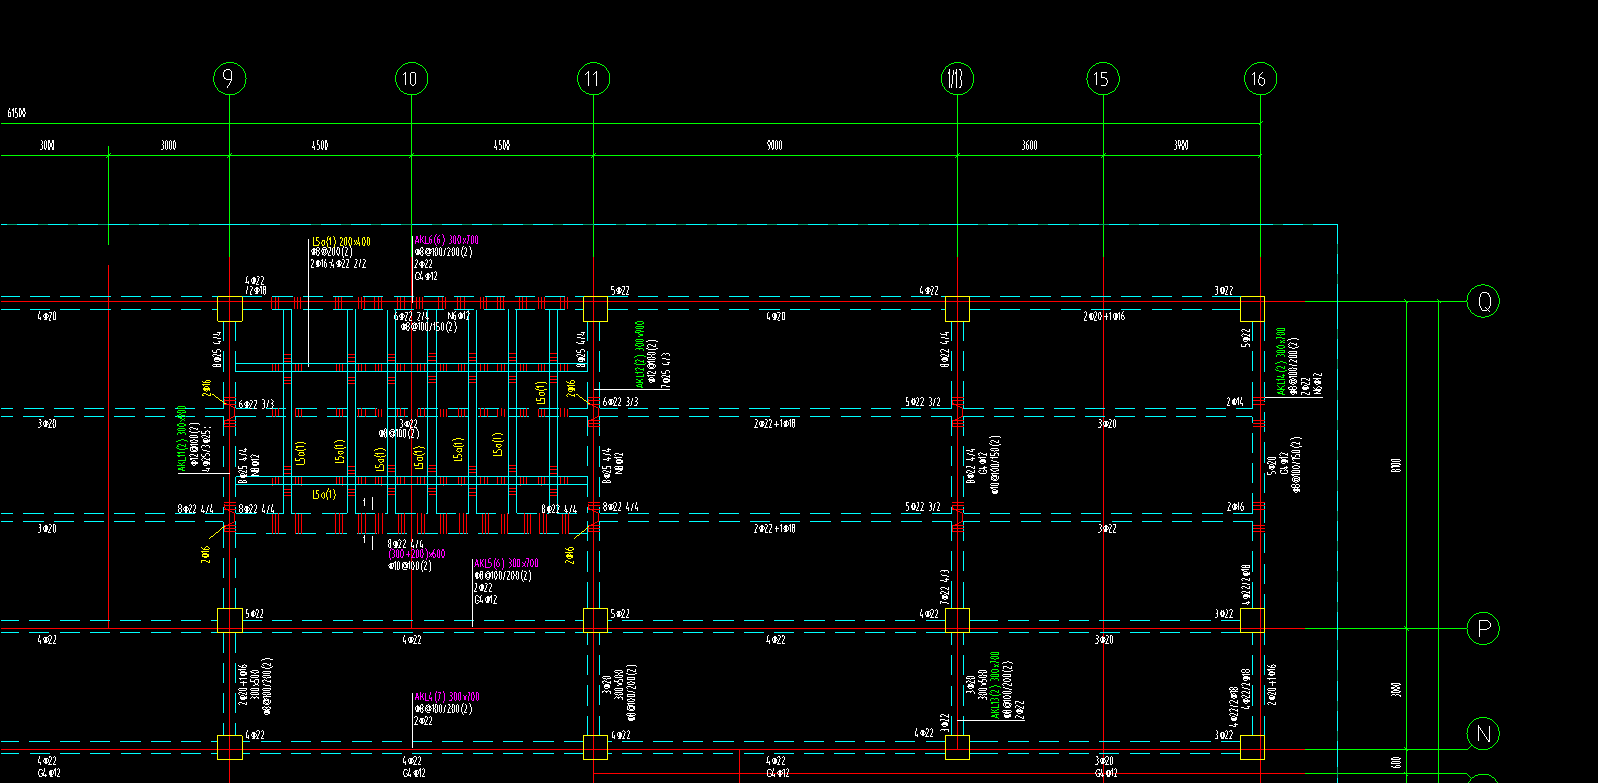The width and height of the screenshot is (1598, 783).
Task: Click the magenta (300+200)x600 section text
Action: pyautogui.click(x=417, y=553)
